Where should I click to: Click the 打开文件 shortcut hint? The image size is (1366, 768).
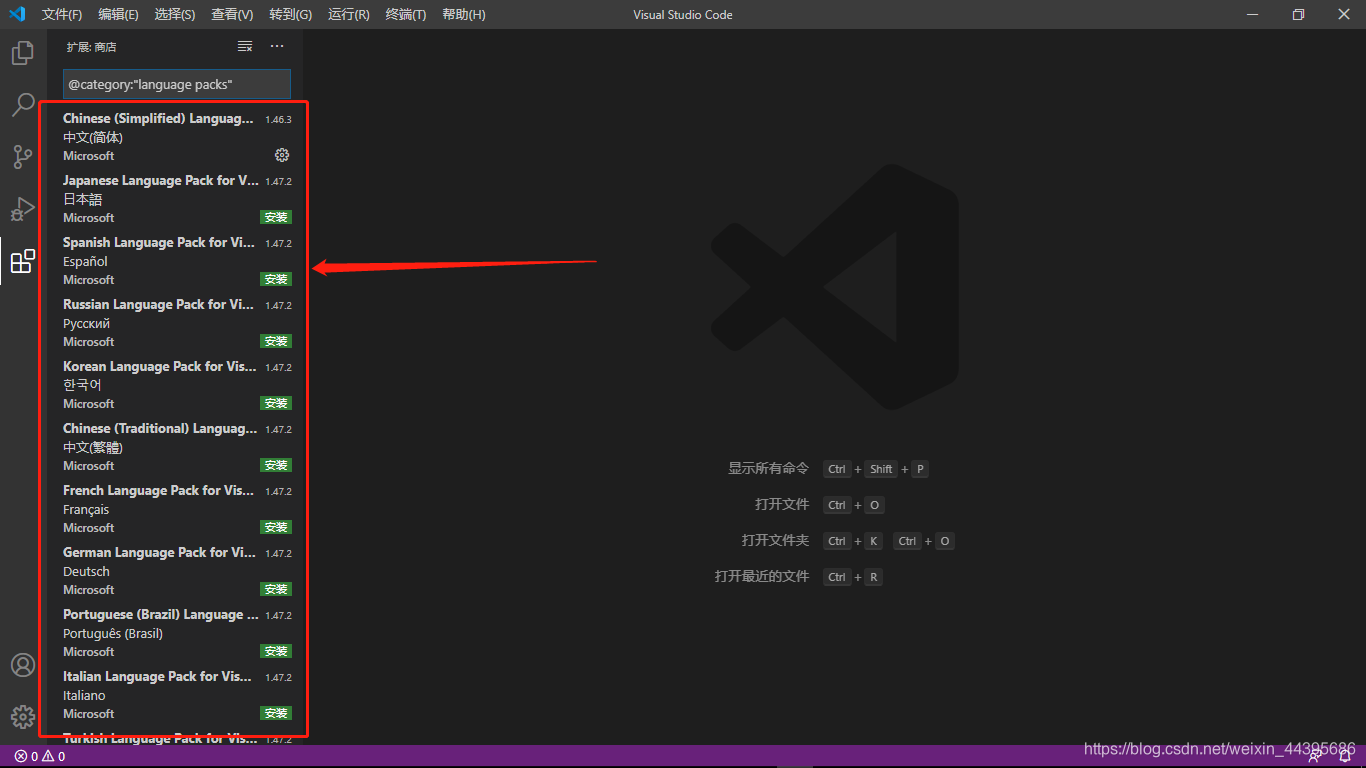tap(782, 505)
